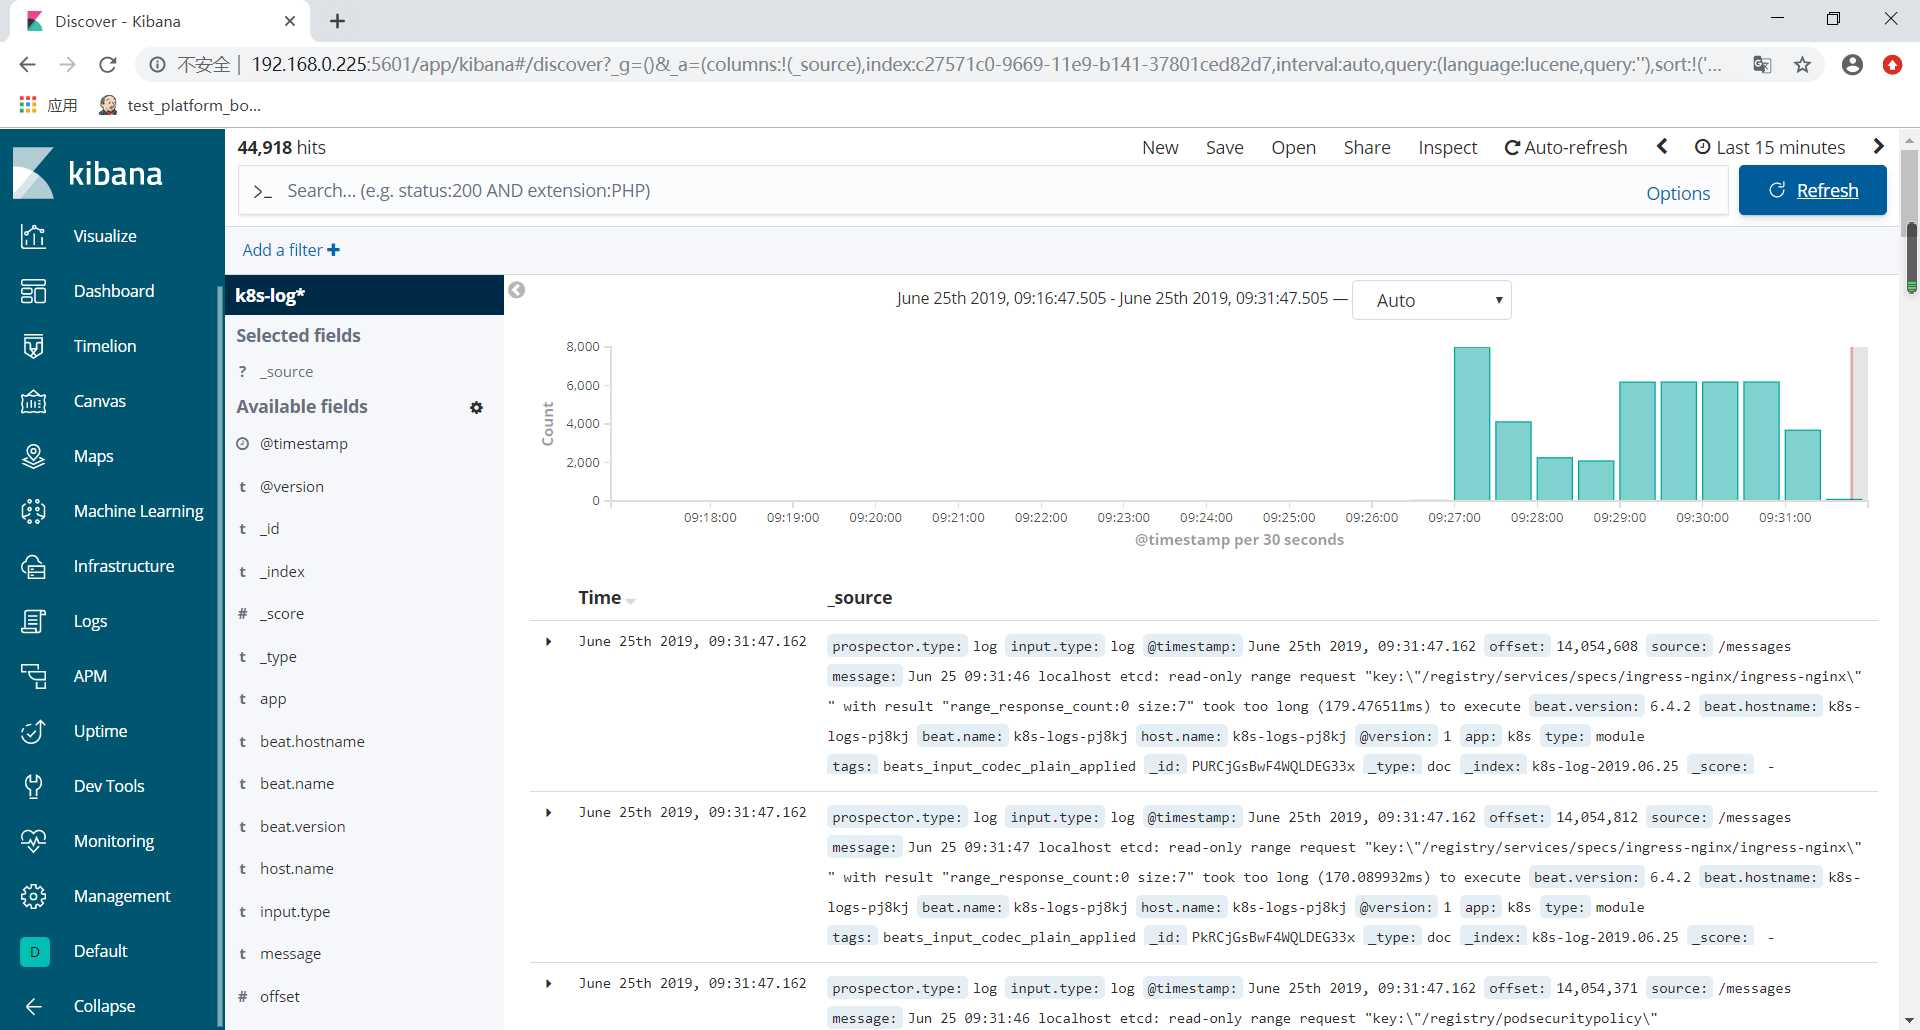Open the k8s-log* index pattern selector
Viewport: 1920px width, 1030px height.
(364, 295)
